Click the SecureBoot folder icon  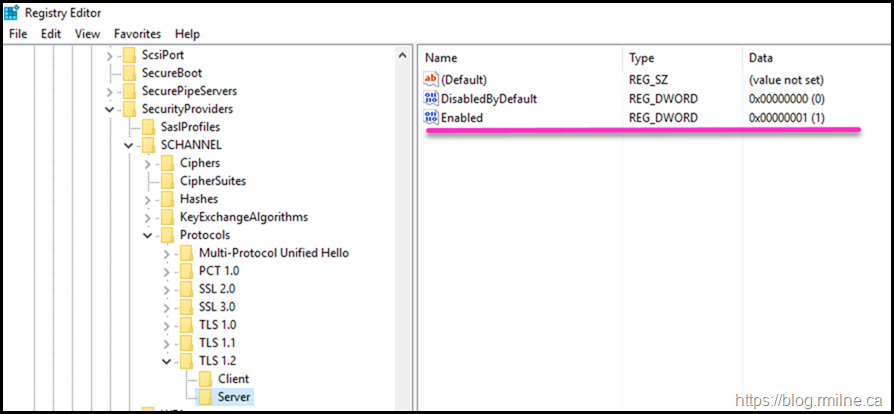[129, 73]
